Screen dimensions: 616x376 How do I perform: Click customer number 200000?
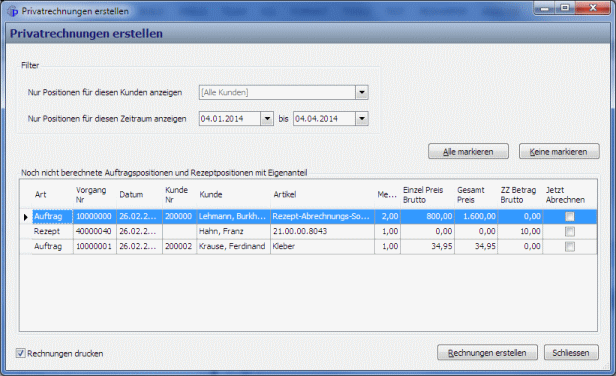(180, 216)
